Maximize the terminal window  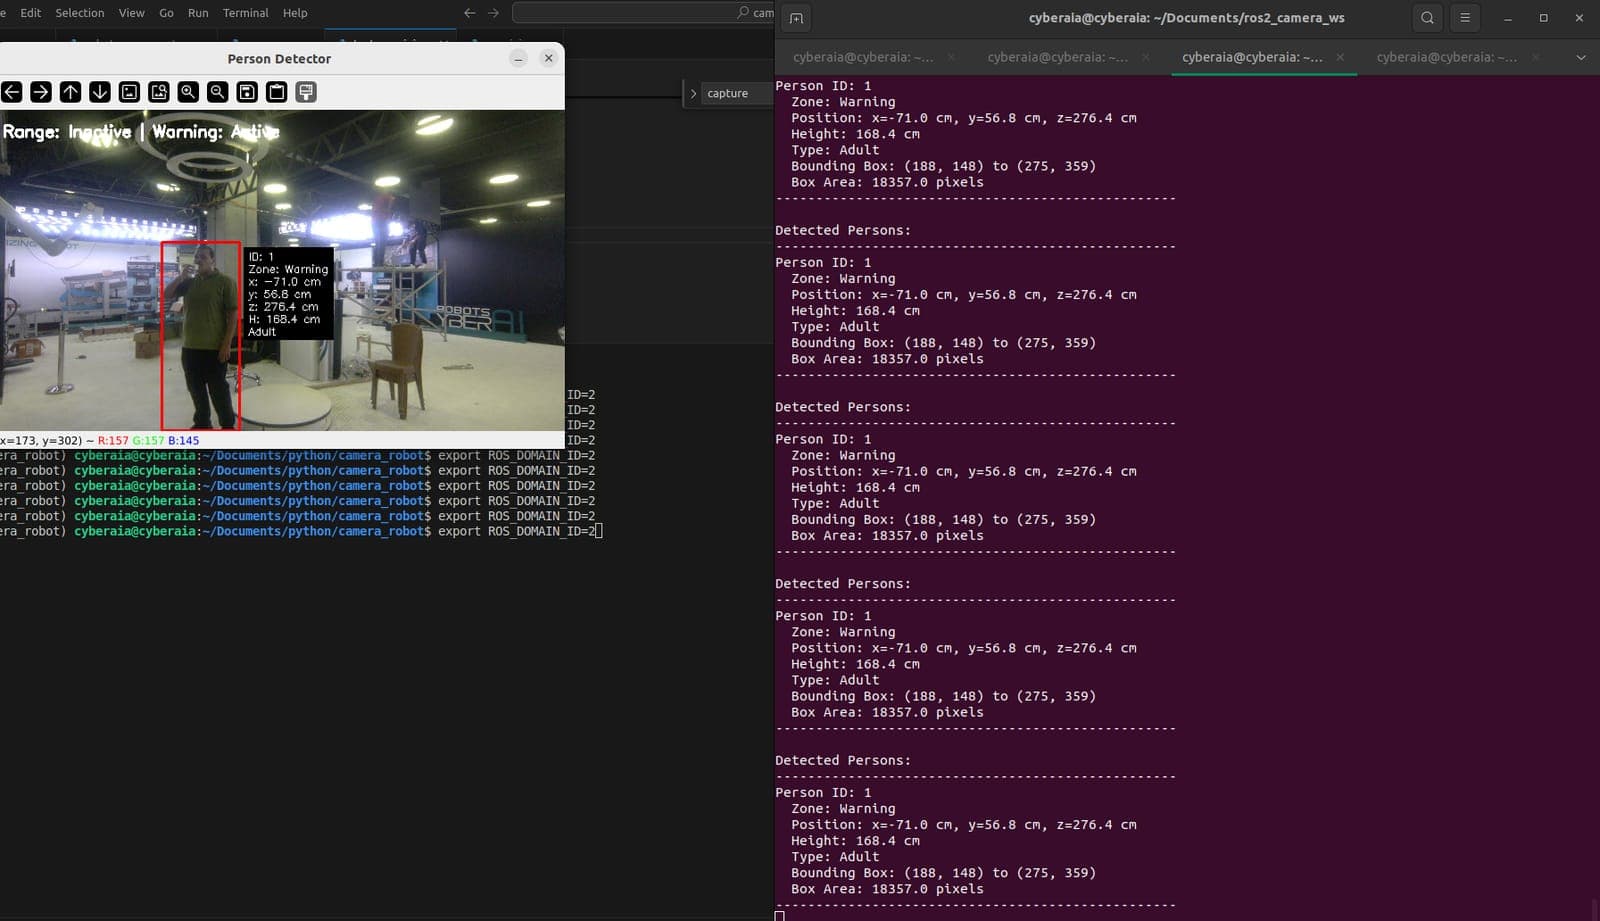pyautogui.click(x=1543, y=18)
